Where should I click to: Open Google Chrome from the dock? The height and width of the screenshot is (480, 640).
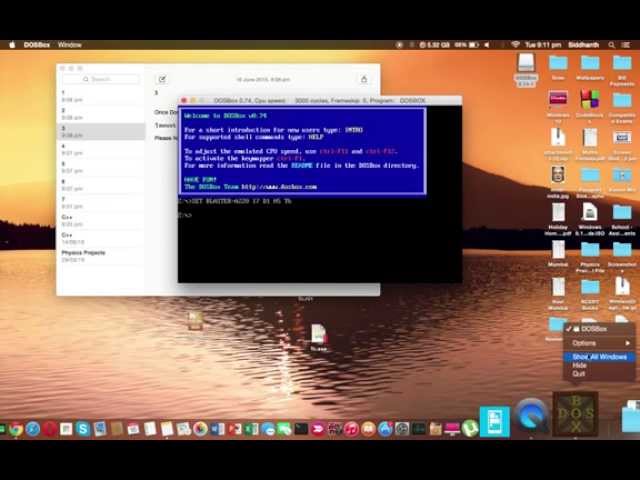(x=16, y=429)
